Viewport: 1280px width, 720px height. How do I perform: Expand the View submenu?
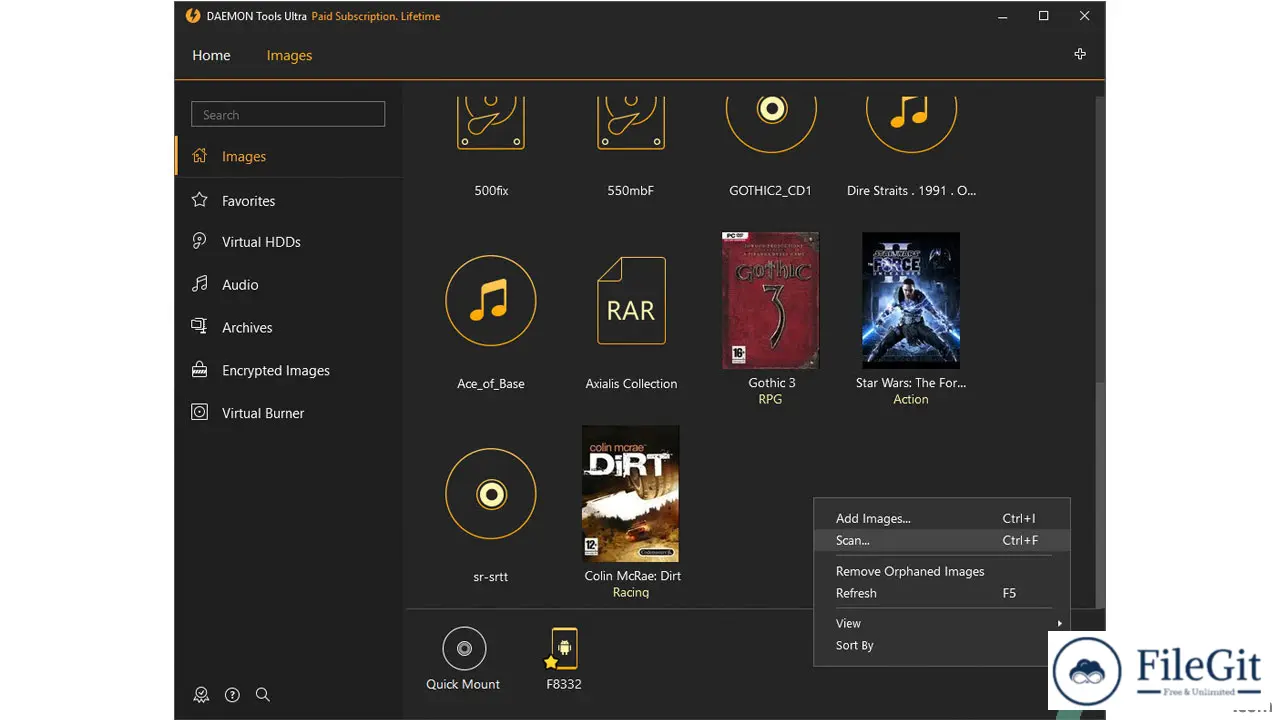pos(942,623)
